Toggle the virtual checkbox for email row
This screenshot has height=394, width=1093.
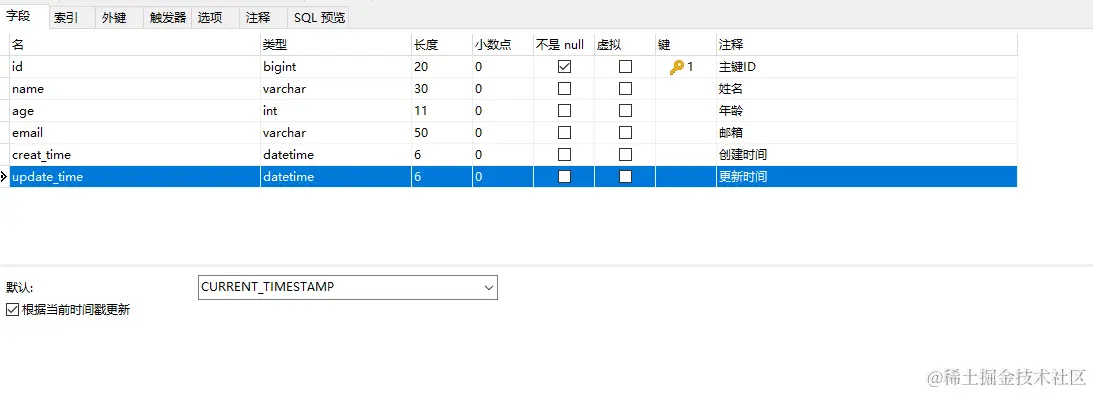[625, 132]
